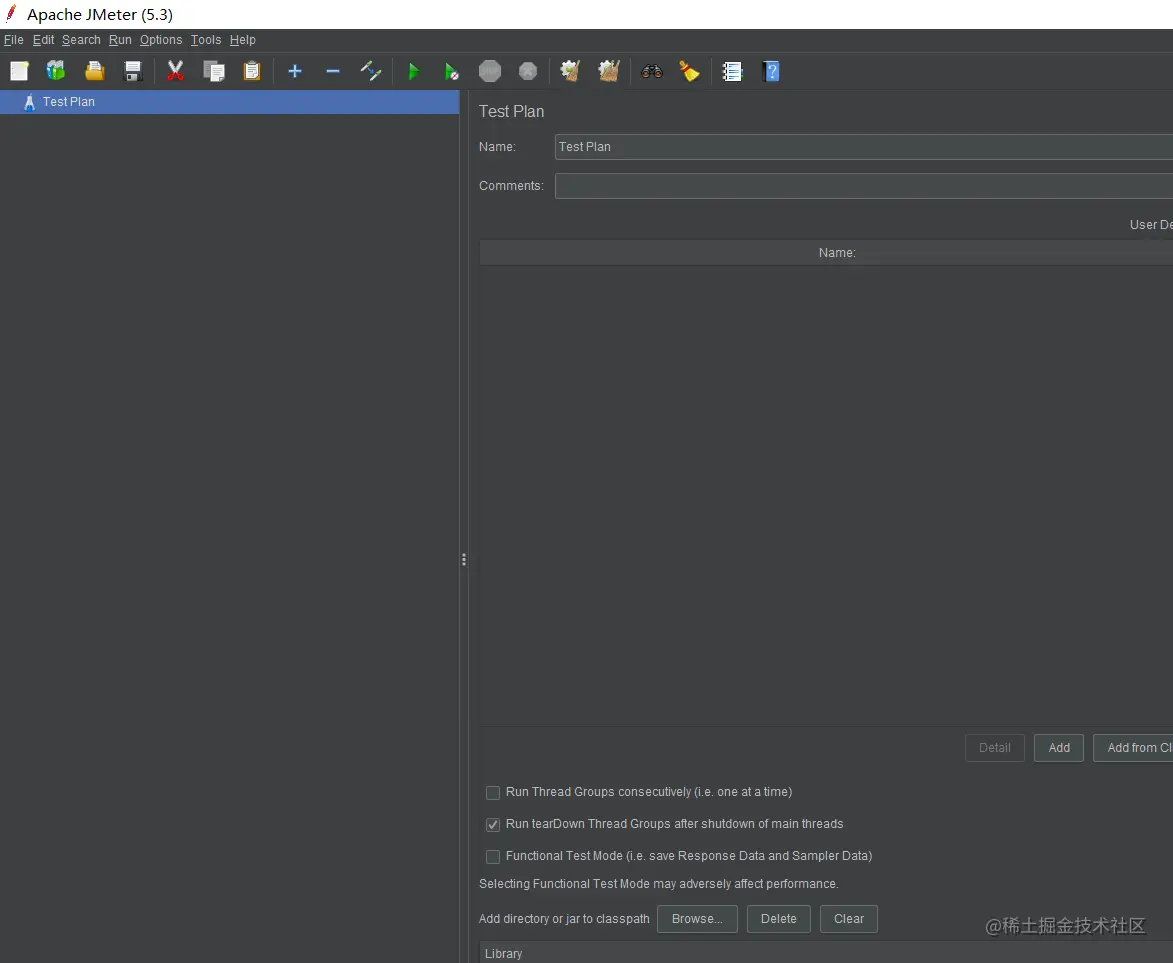1173x963 pixels.
Task: Open the Tools menu
Action: (x=206, y=40)
